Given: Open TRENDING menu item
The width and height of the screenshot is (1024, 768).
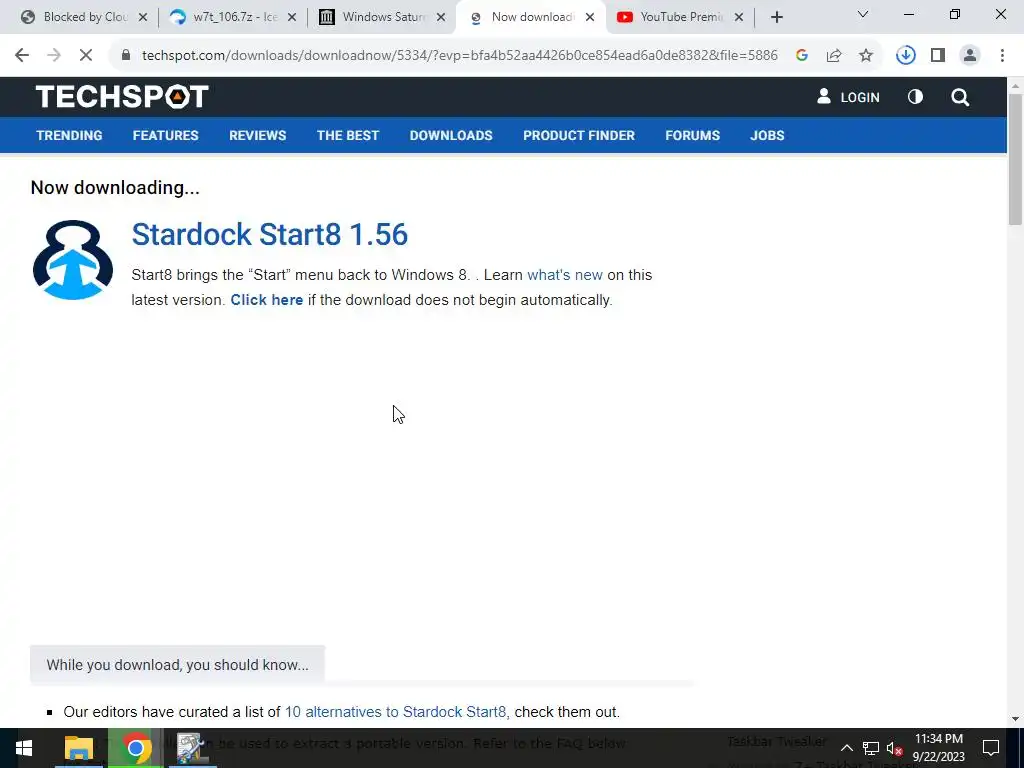Looking at the screenshot, I should (x=69, y=135).
